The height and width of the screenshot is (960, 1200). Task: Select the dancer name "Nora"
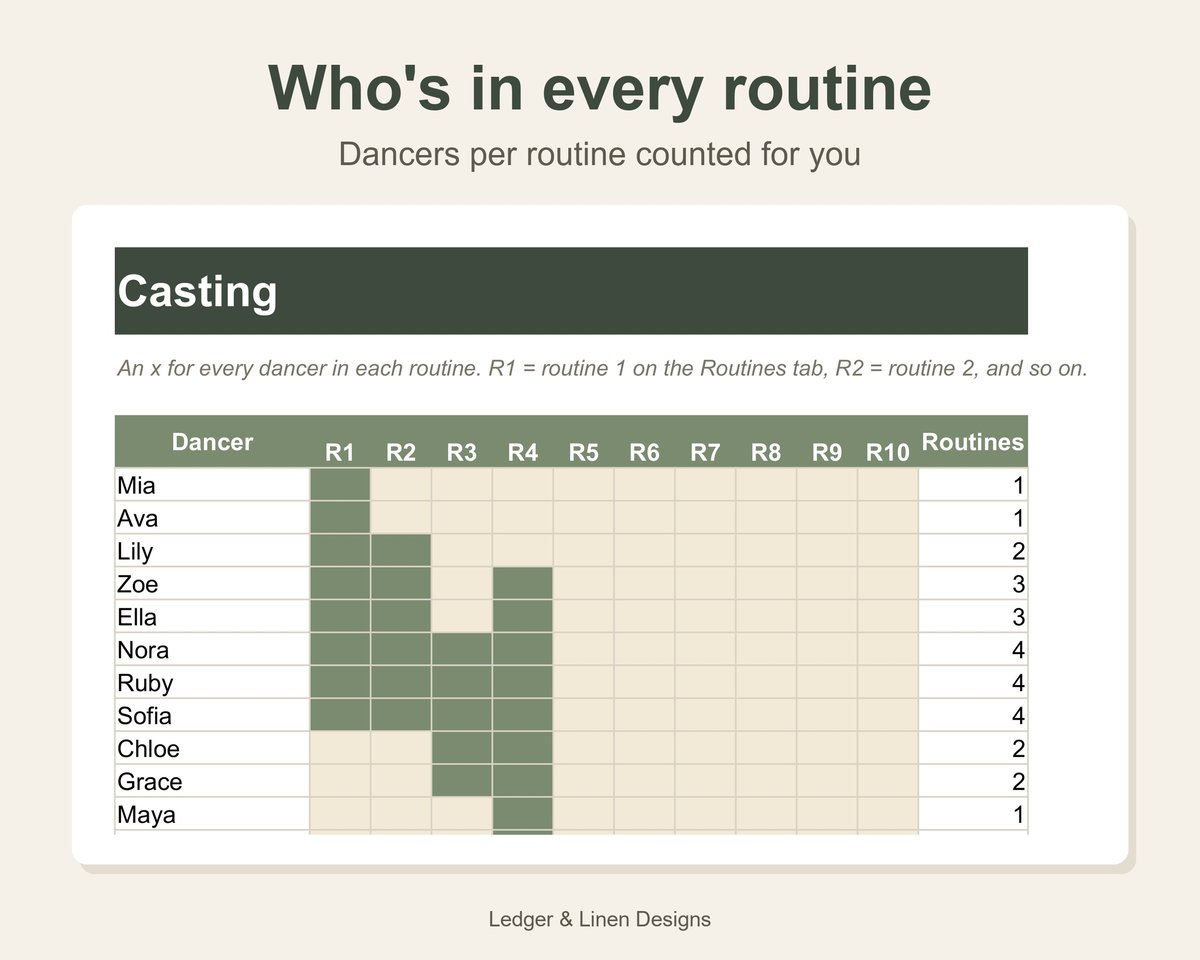(x=144, y=650)
